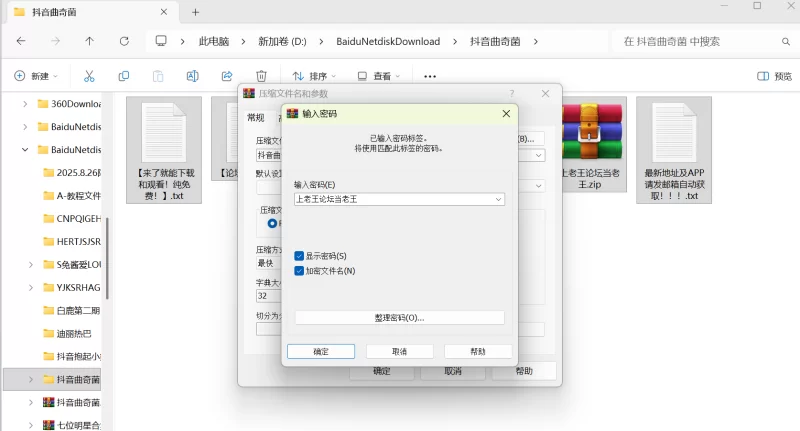This screenshot has width=800, height=431.
Task: Open the three-dot more options menu
Action: [x=430, y=77]
